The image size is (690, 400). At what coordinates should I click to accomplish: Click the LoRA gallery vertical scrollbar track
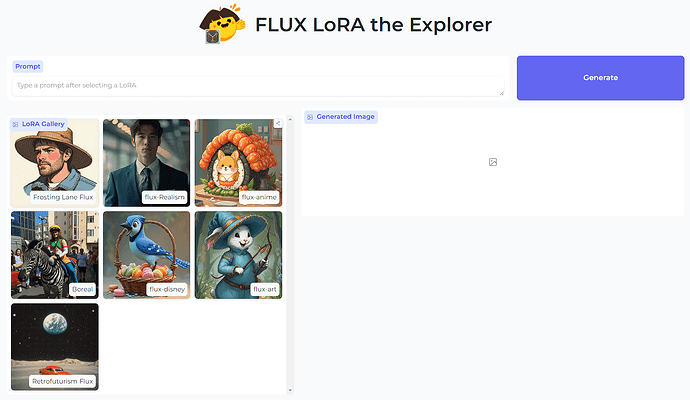click(x=290, y=255)
